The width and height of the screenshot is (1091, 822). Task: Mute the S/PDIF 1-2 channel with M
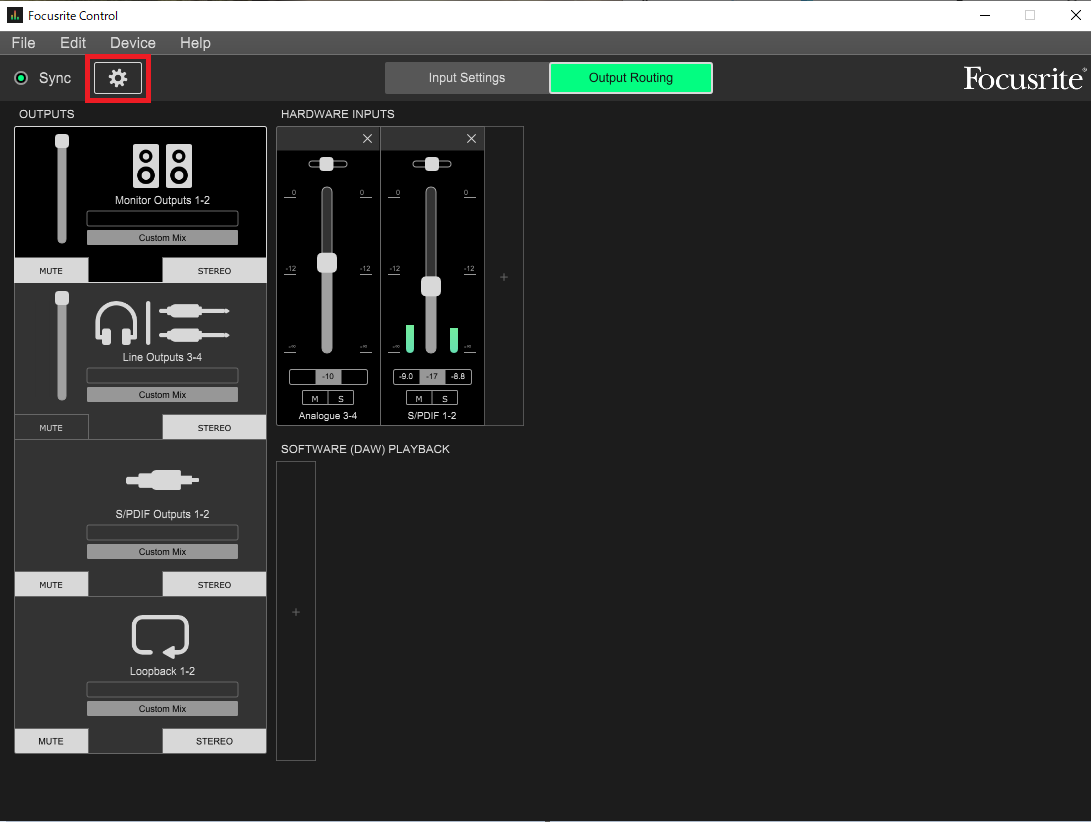419,398
